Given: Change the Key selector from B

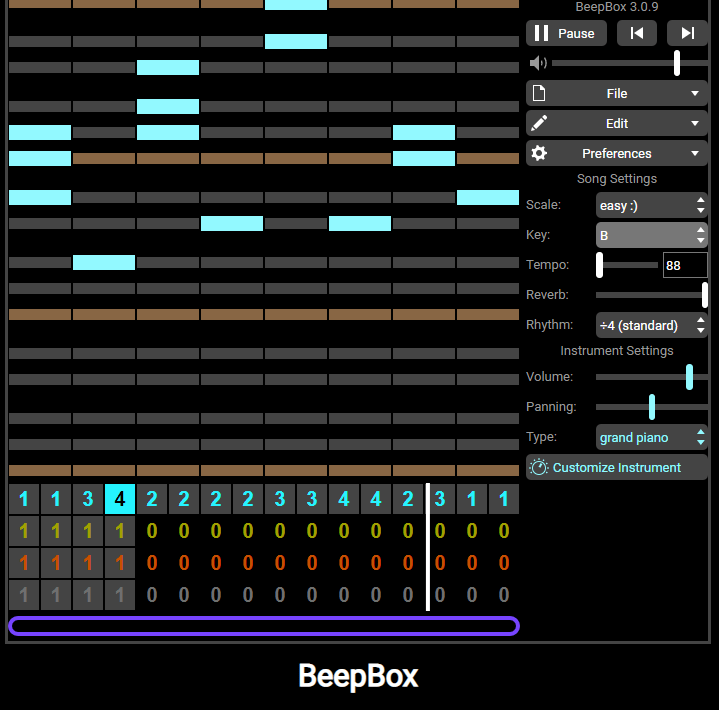Looking at the screenshot, I should (651, 235).
